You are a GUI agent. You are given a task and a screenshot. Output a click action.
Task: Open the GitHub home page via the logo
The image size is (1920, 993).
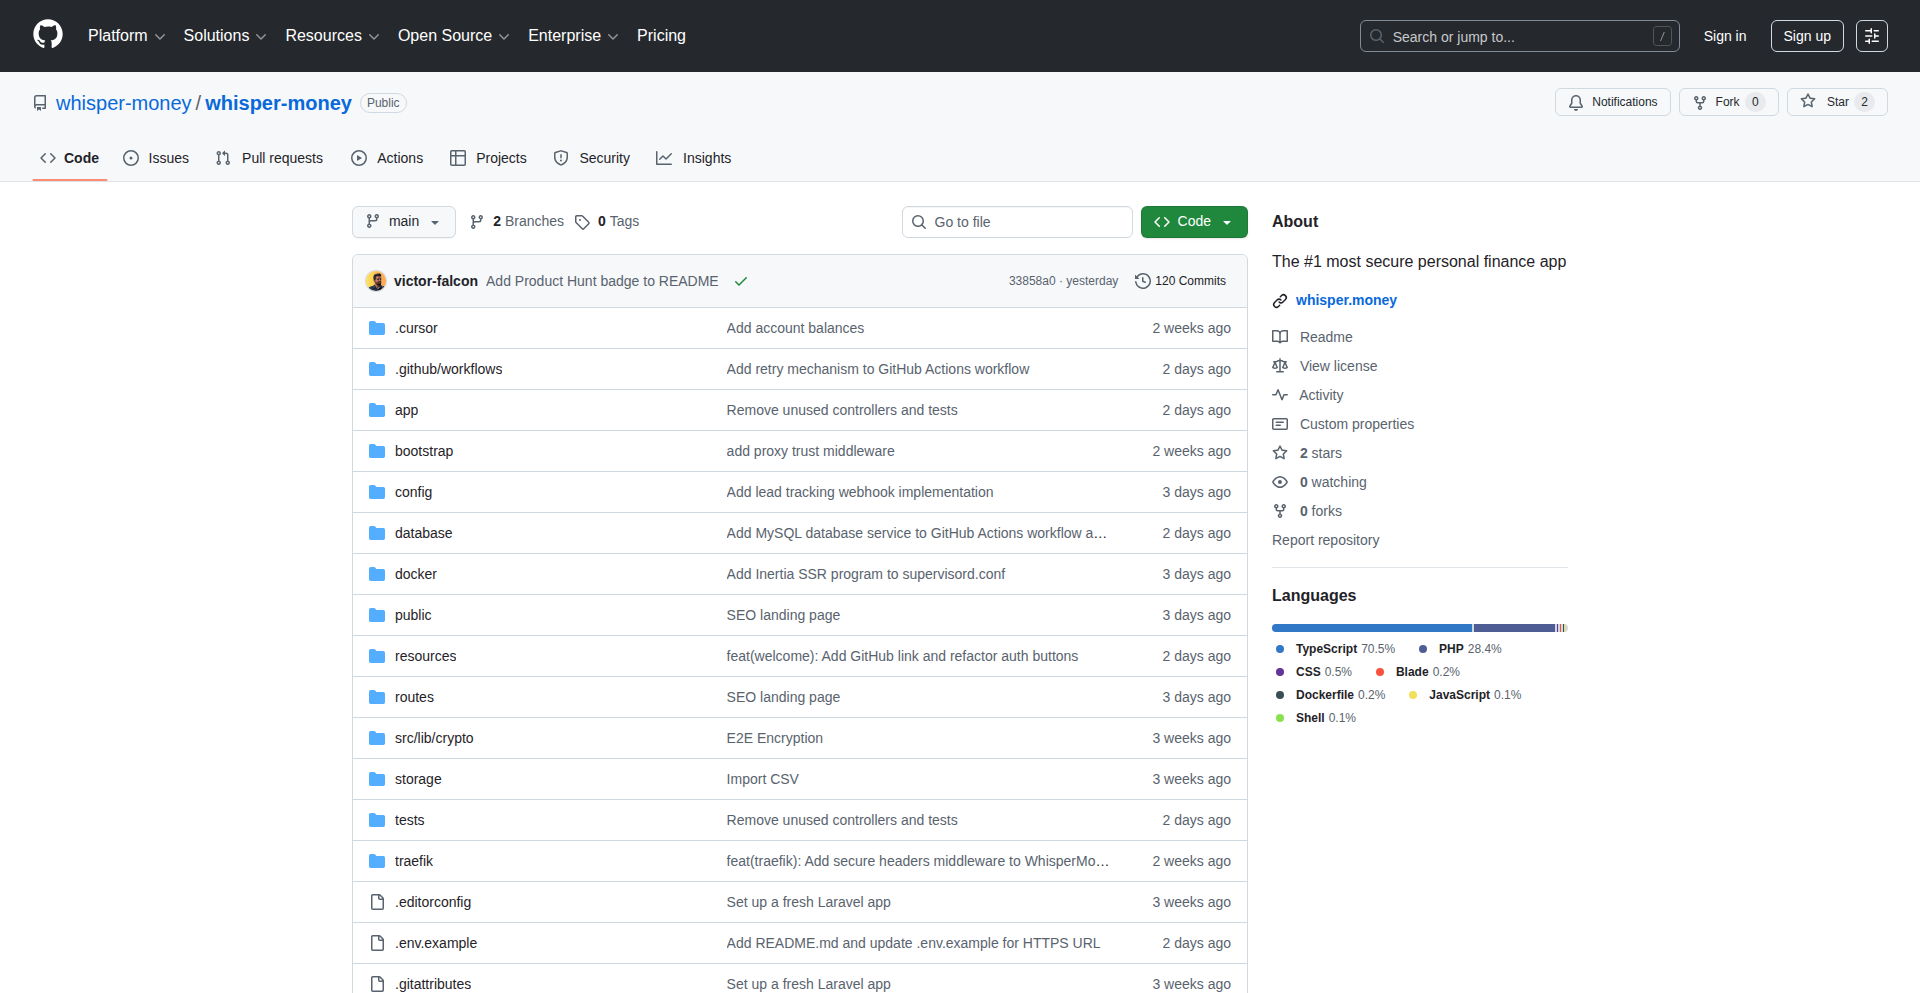(x=46, y=35)
